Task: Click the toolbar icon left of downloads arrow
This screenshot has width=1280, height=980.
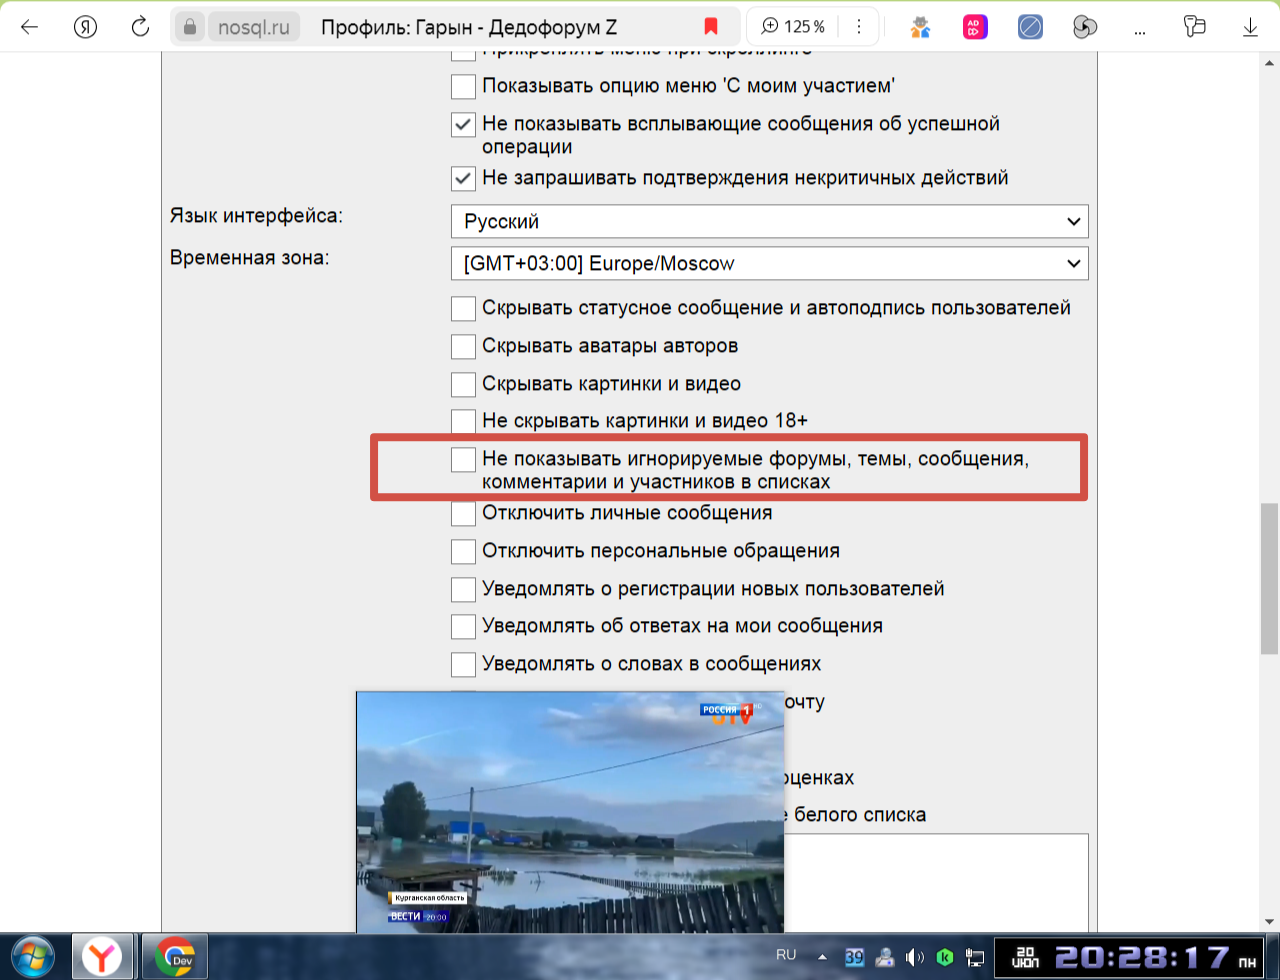Action: [x=1195, y=27]
